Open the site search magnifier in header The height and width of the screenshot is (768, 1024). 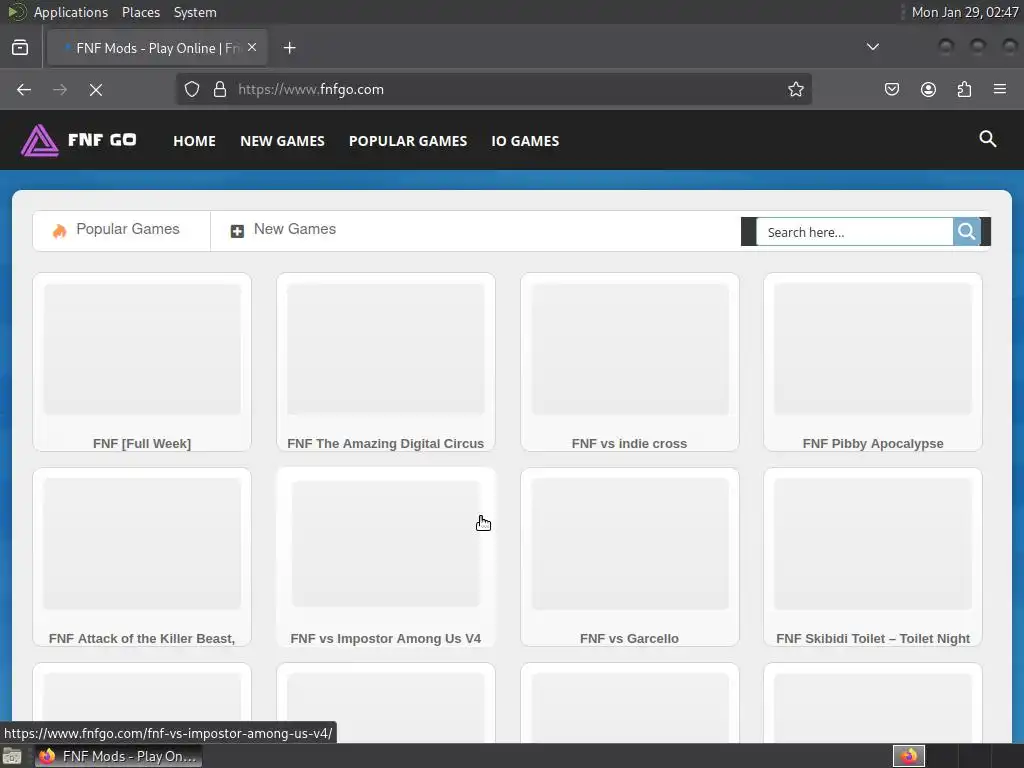pos(987,138)
